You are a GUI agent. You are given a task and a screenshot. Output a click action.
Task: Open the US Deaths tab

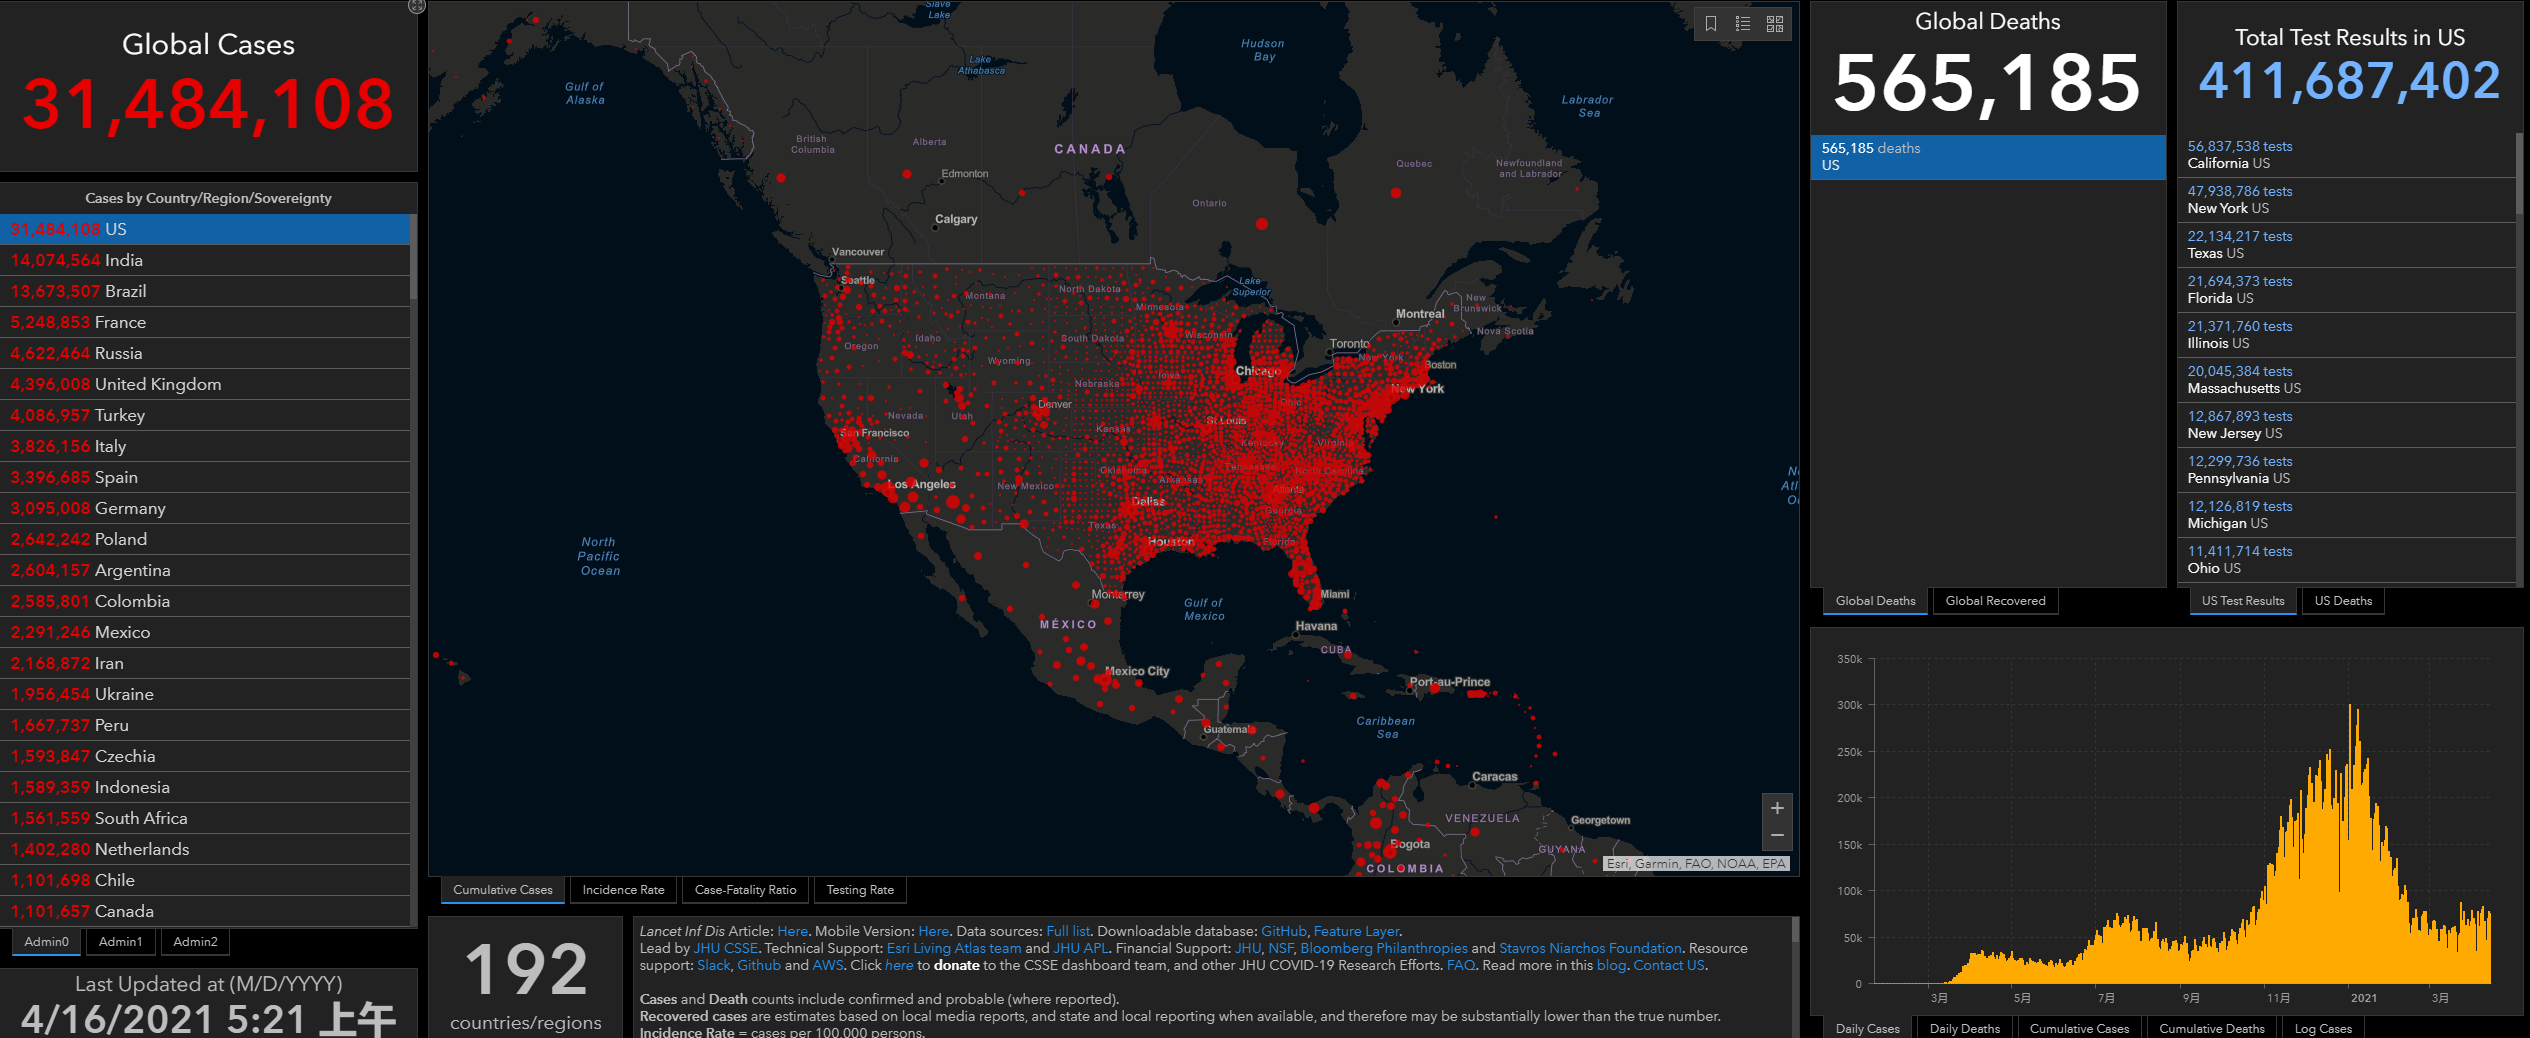coord(2343,601)
